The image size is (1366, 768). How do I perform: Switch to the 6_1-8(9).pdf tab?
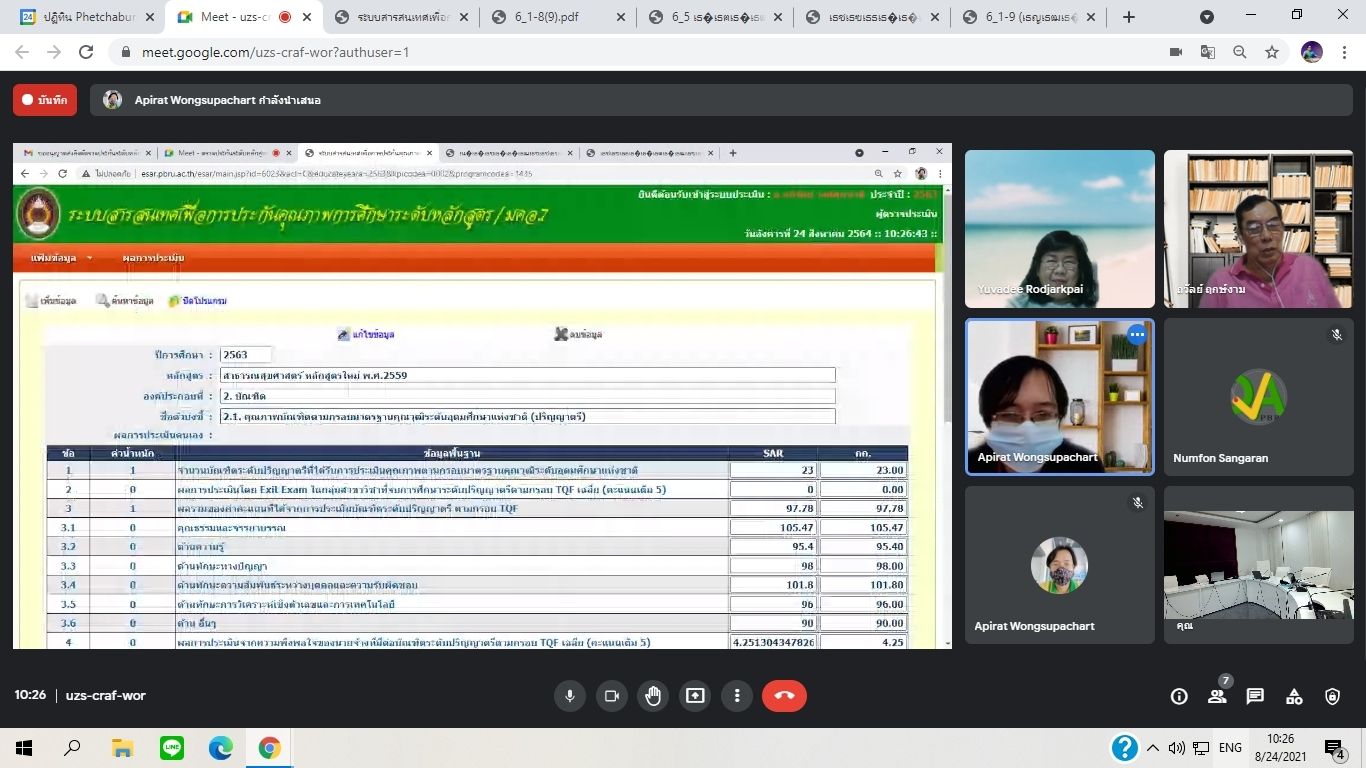[556, 17]
